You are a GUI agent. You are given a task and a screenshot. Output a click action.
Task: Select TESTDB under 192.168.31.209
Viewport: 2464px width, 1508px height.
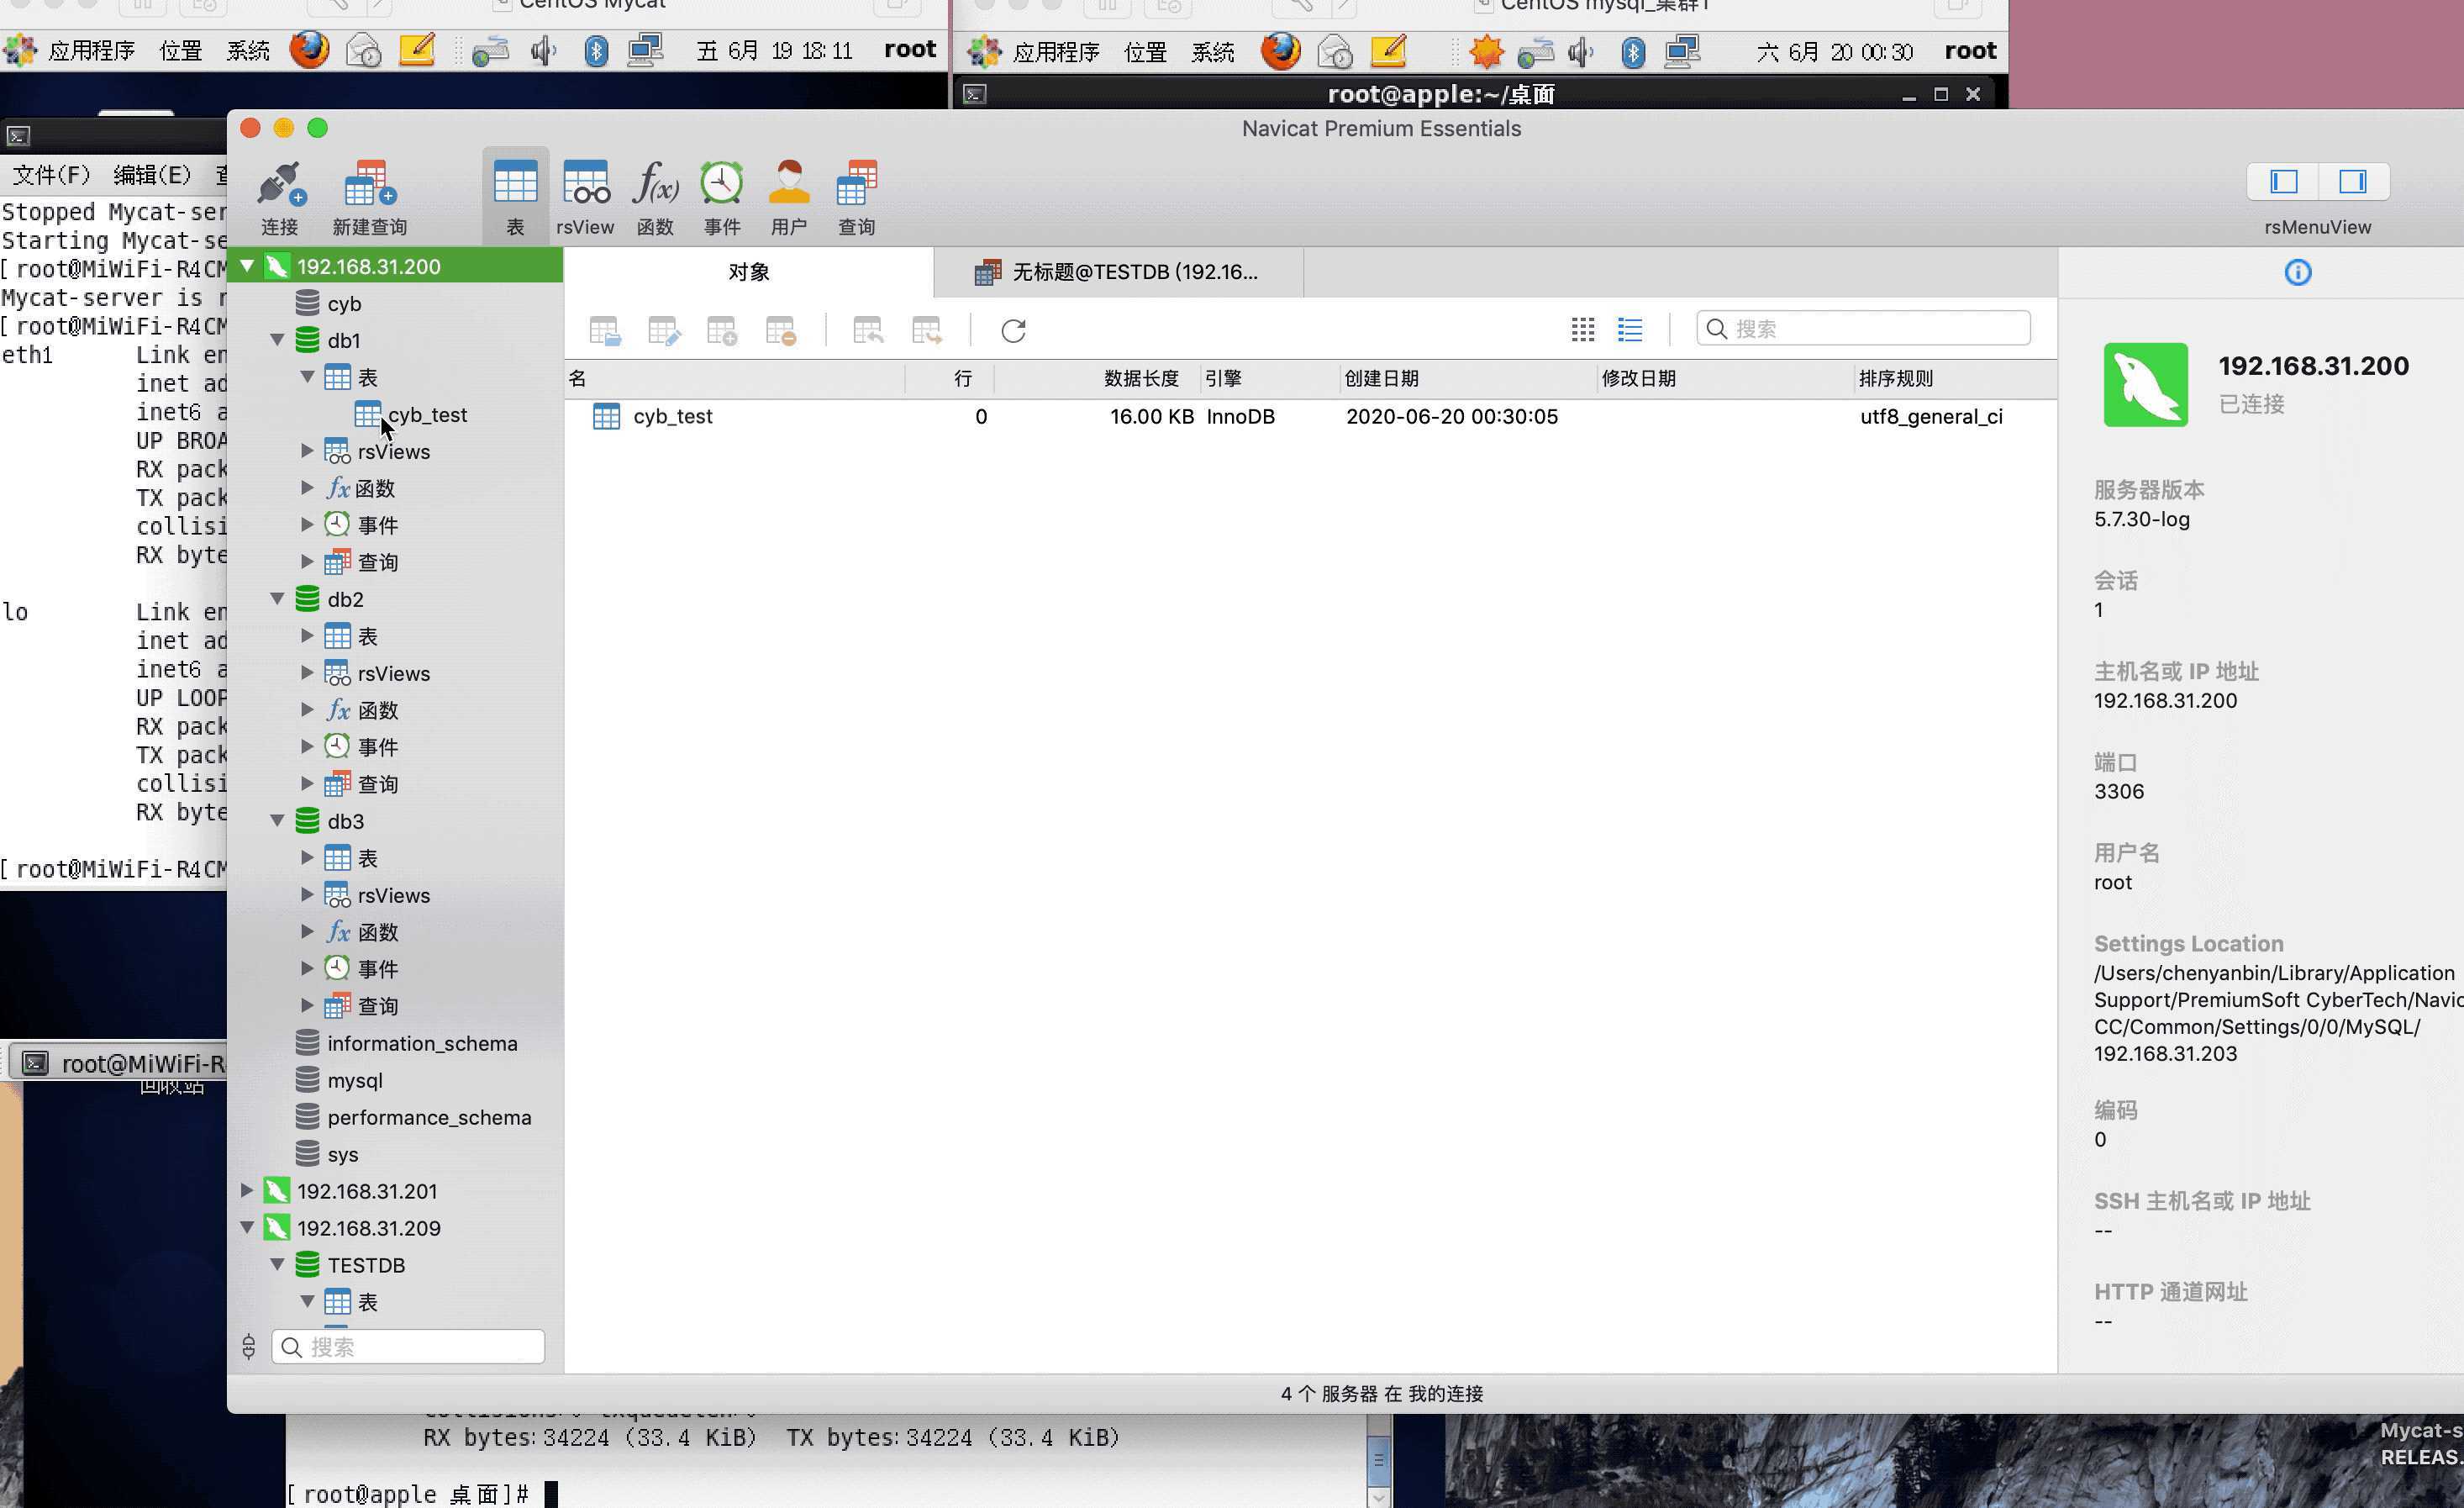tap(365, 1263)
